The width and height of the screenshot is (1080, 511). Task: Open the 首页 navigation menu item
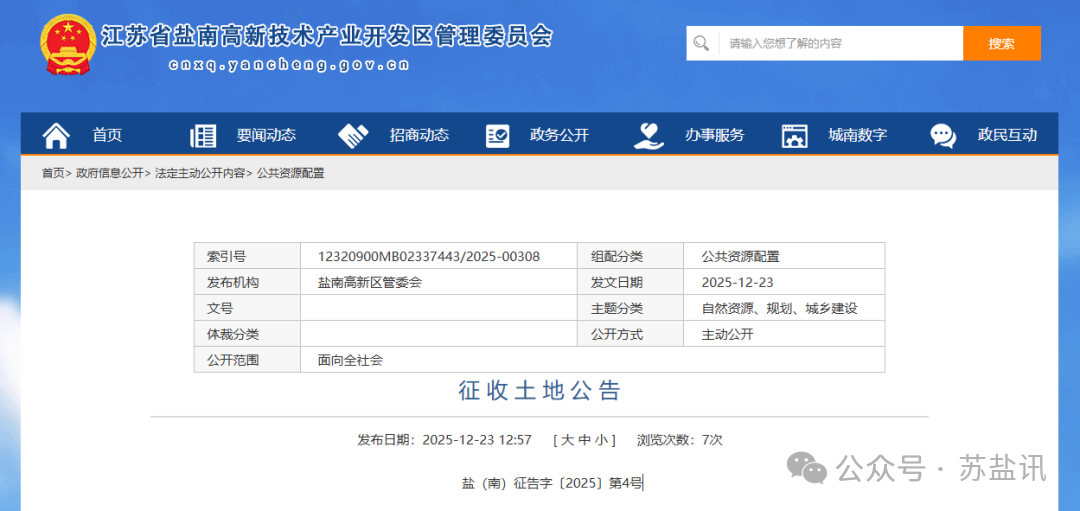107,135
